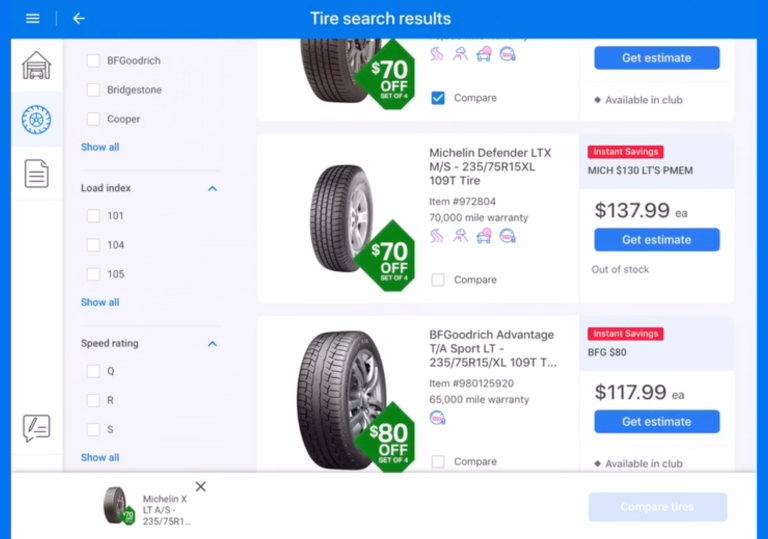Enable the 104 load index filter
Viewport: 768px width, 539px height.
point(93,245)
